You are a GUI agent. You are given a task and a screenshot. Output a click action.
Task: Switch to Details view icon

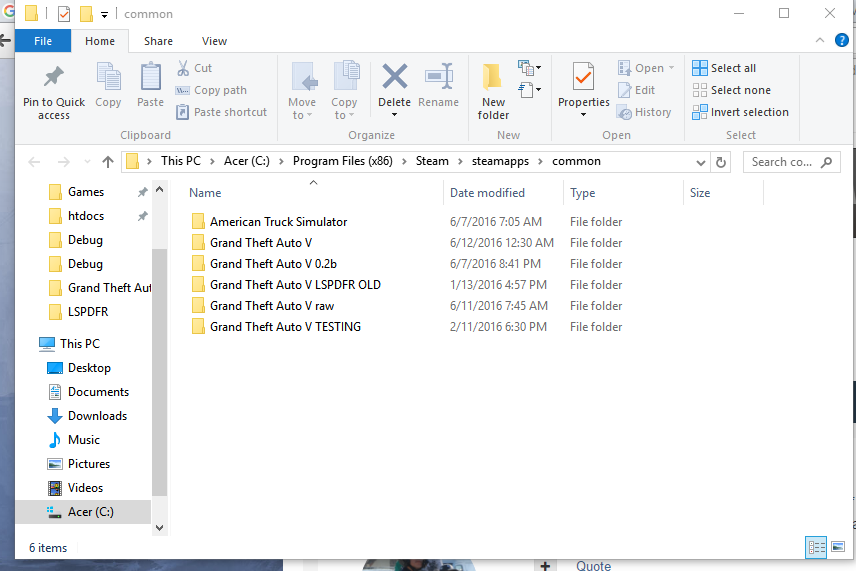tap(816, 547)
